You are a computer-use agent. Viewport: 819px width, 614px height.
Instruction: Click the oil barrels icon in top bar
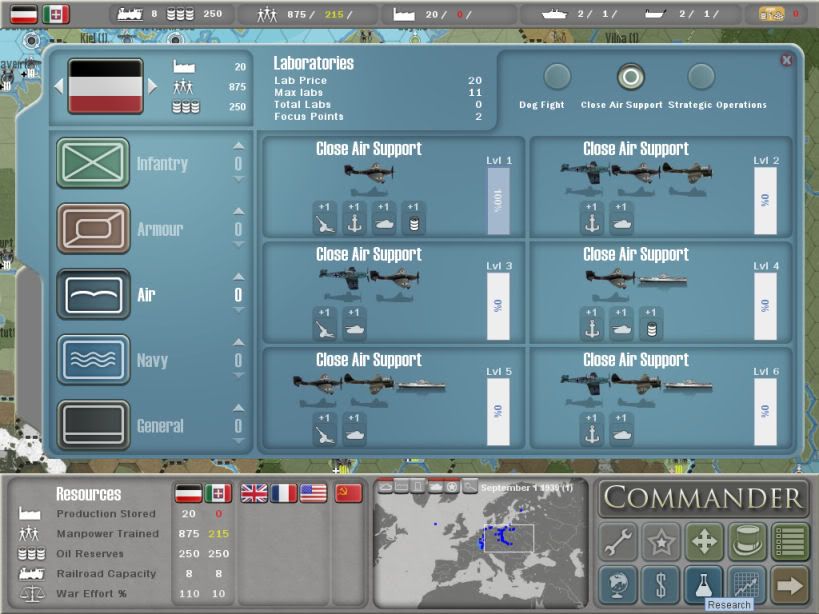click(x=180, y=14)
